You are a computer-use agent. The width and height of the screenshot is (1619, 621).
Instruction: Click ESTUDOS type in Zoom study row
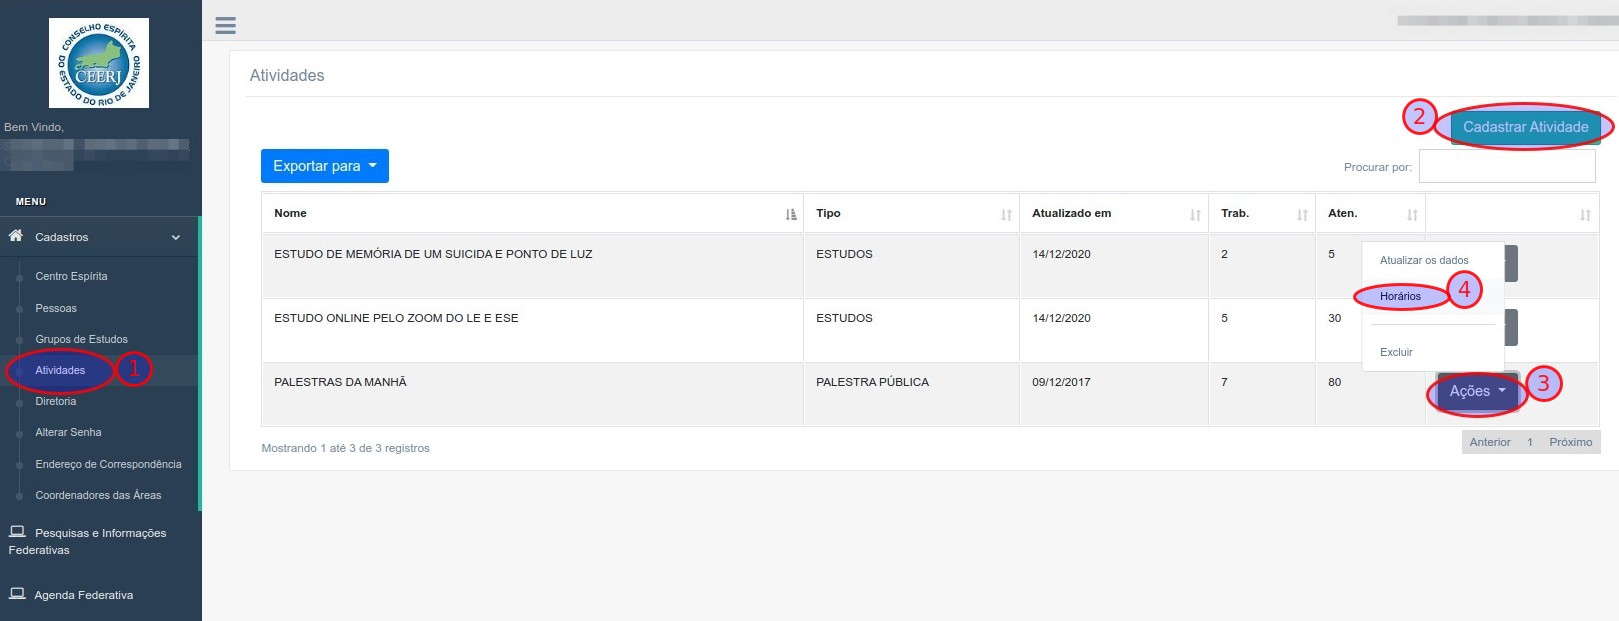[x=844, y=318]
